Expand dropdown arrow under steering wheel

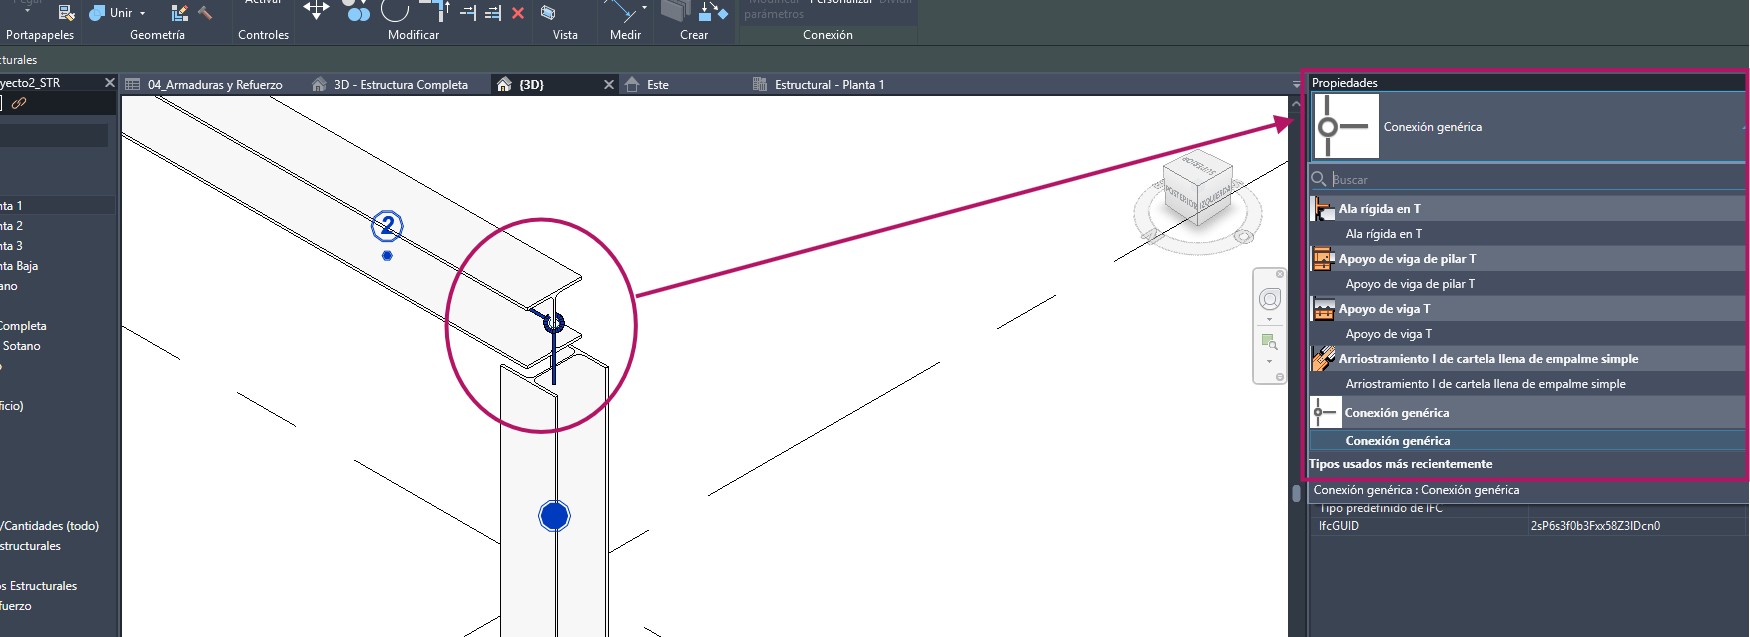[1269, 320]
